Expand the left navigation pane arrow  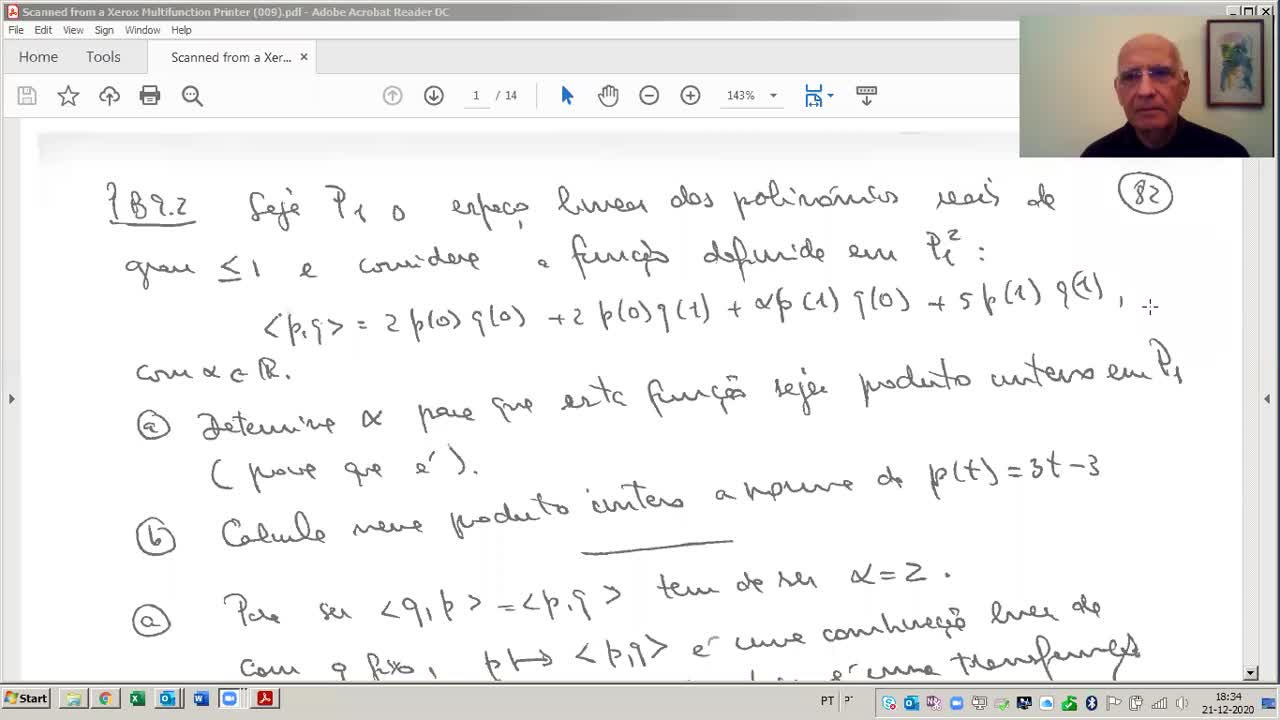point(11,399)
